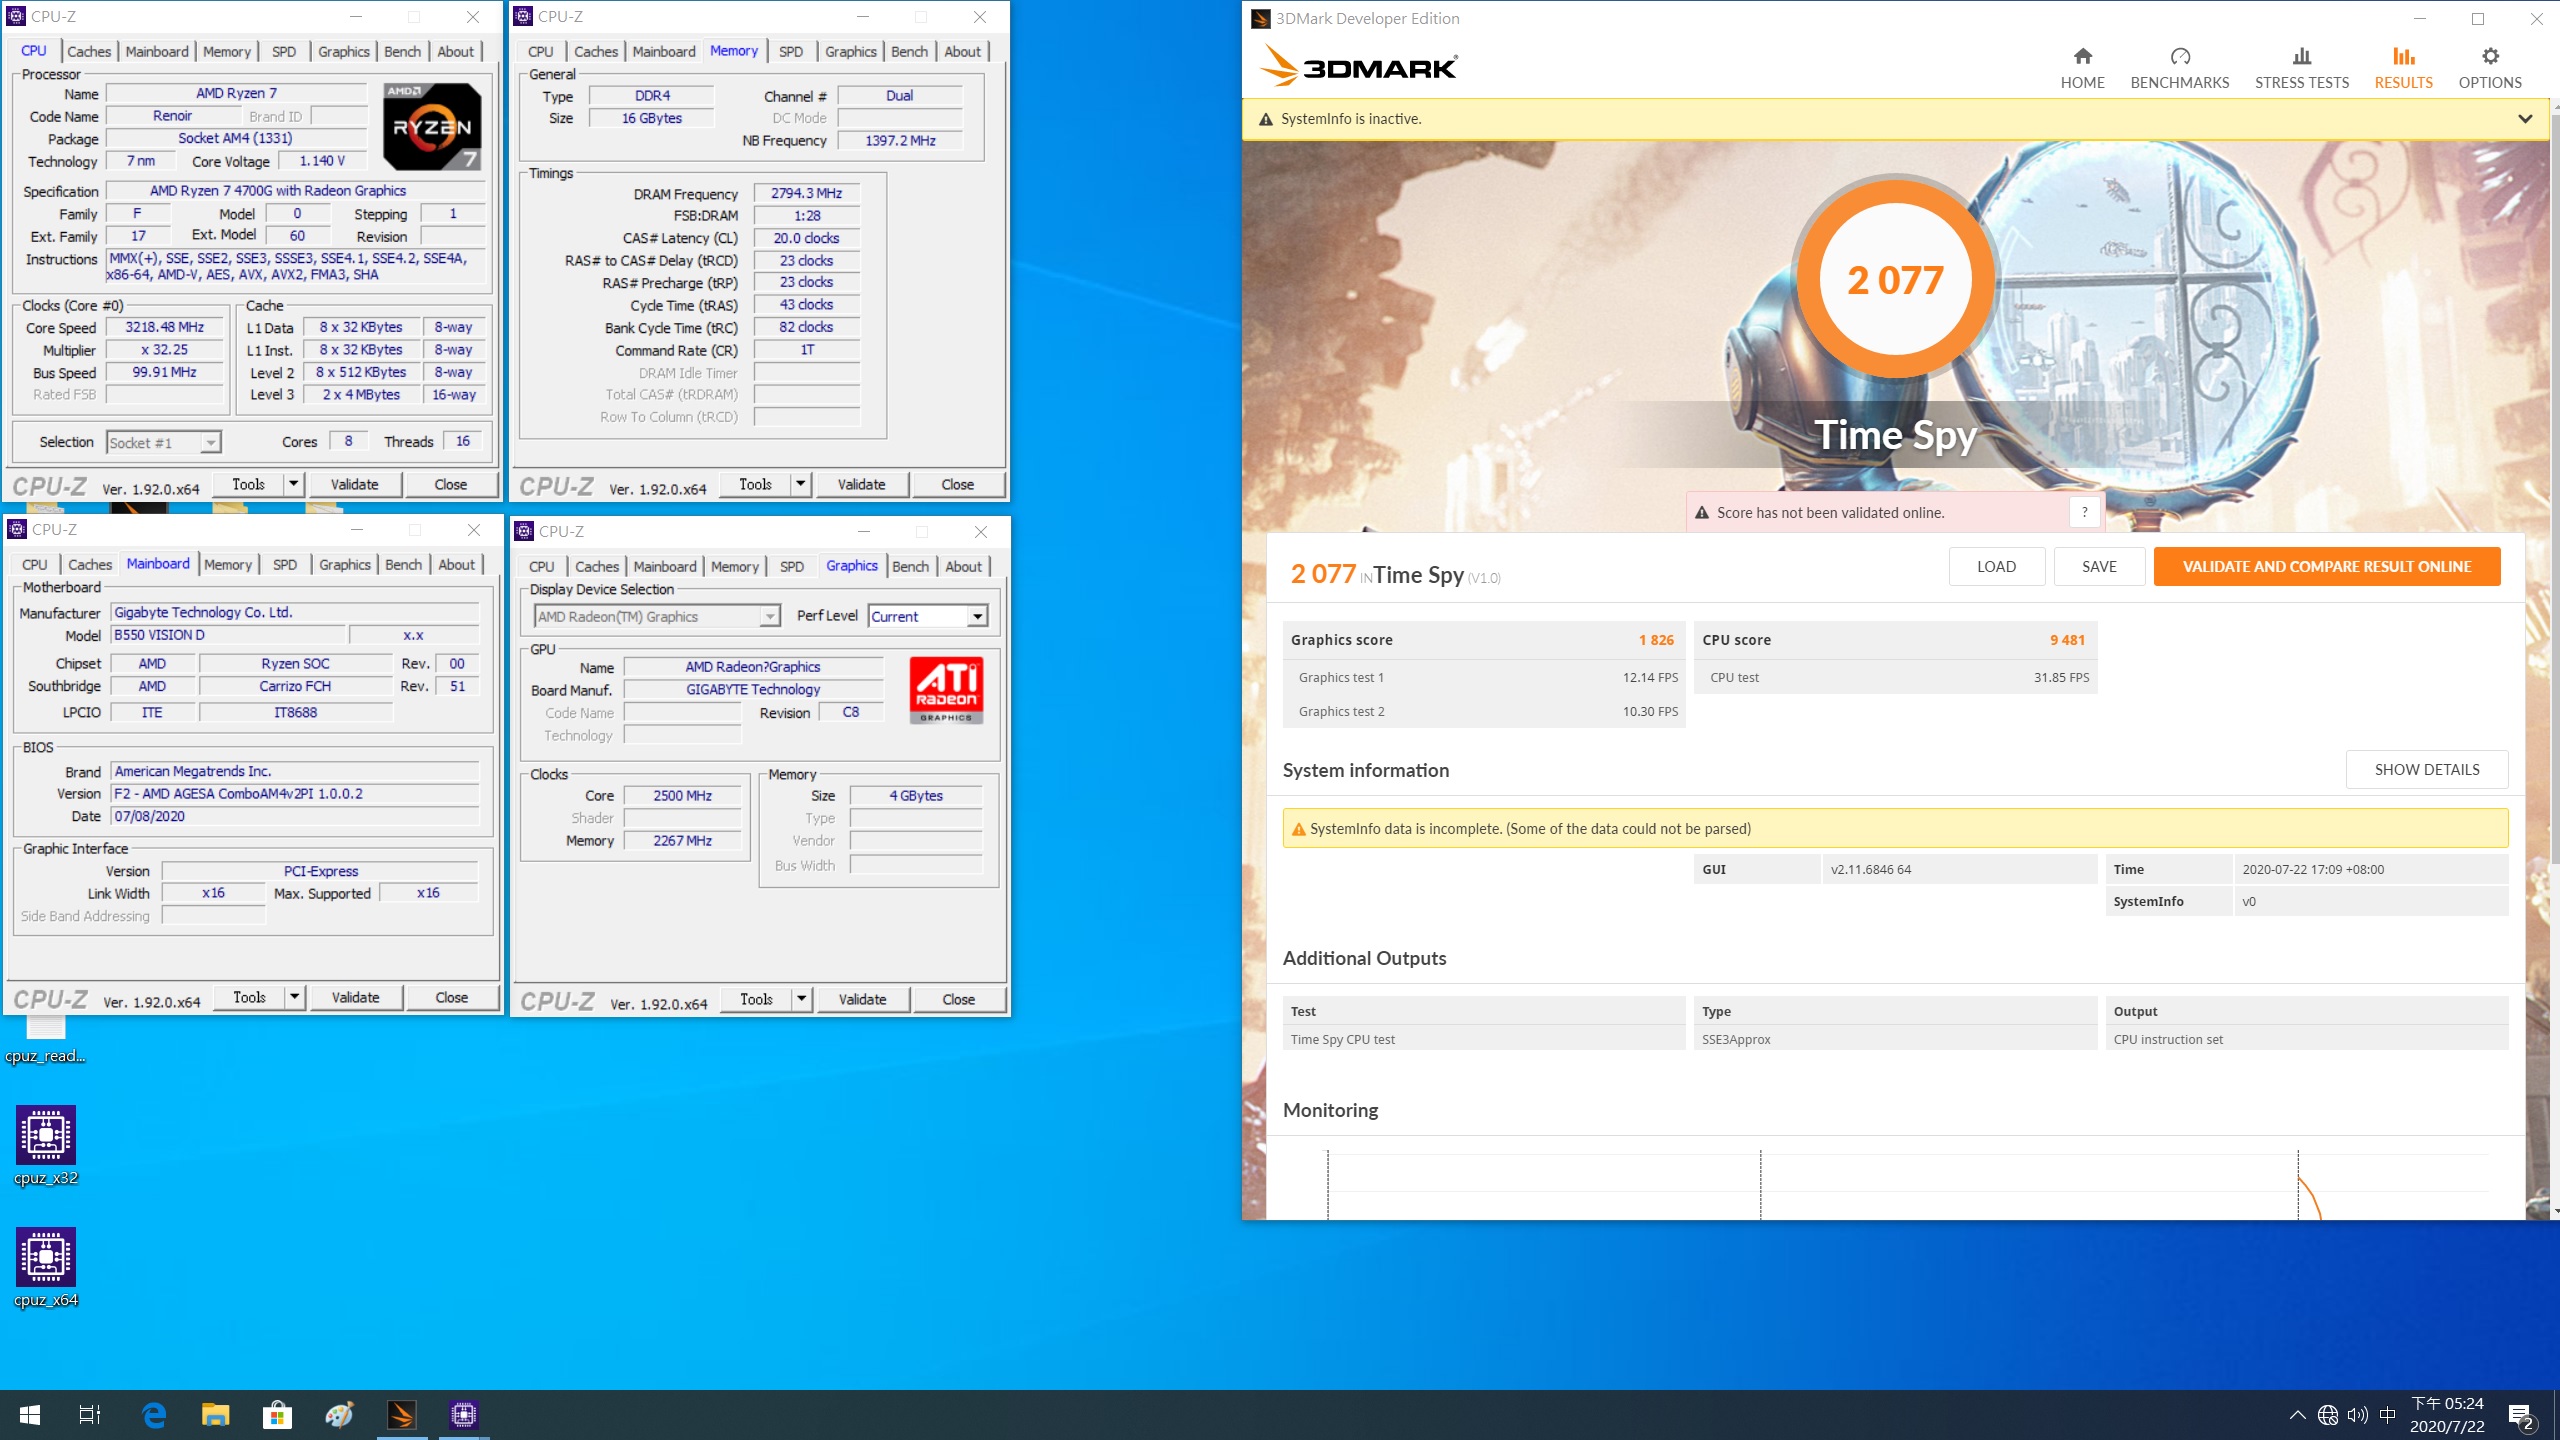Image resolution: width=2560 pixels, height=1440 pixels.
Task: Click LOAD result button
Action: pyautogui.click(x=1996, y=566)
